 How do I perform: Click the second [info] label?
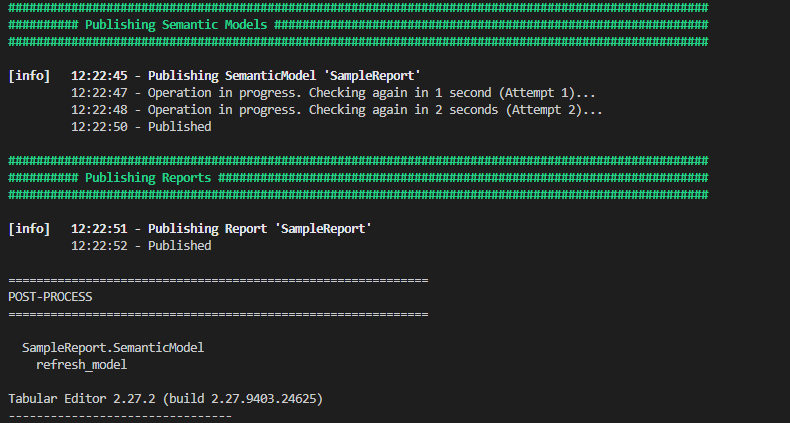point(28,228)
